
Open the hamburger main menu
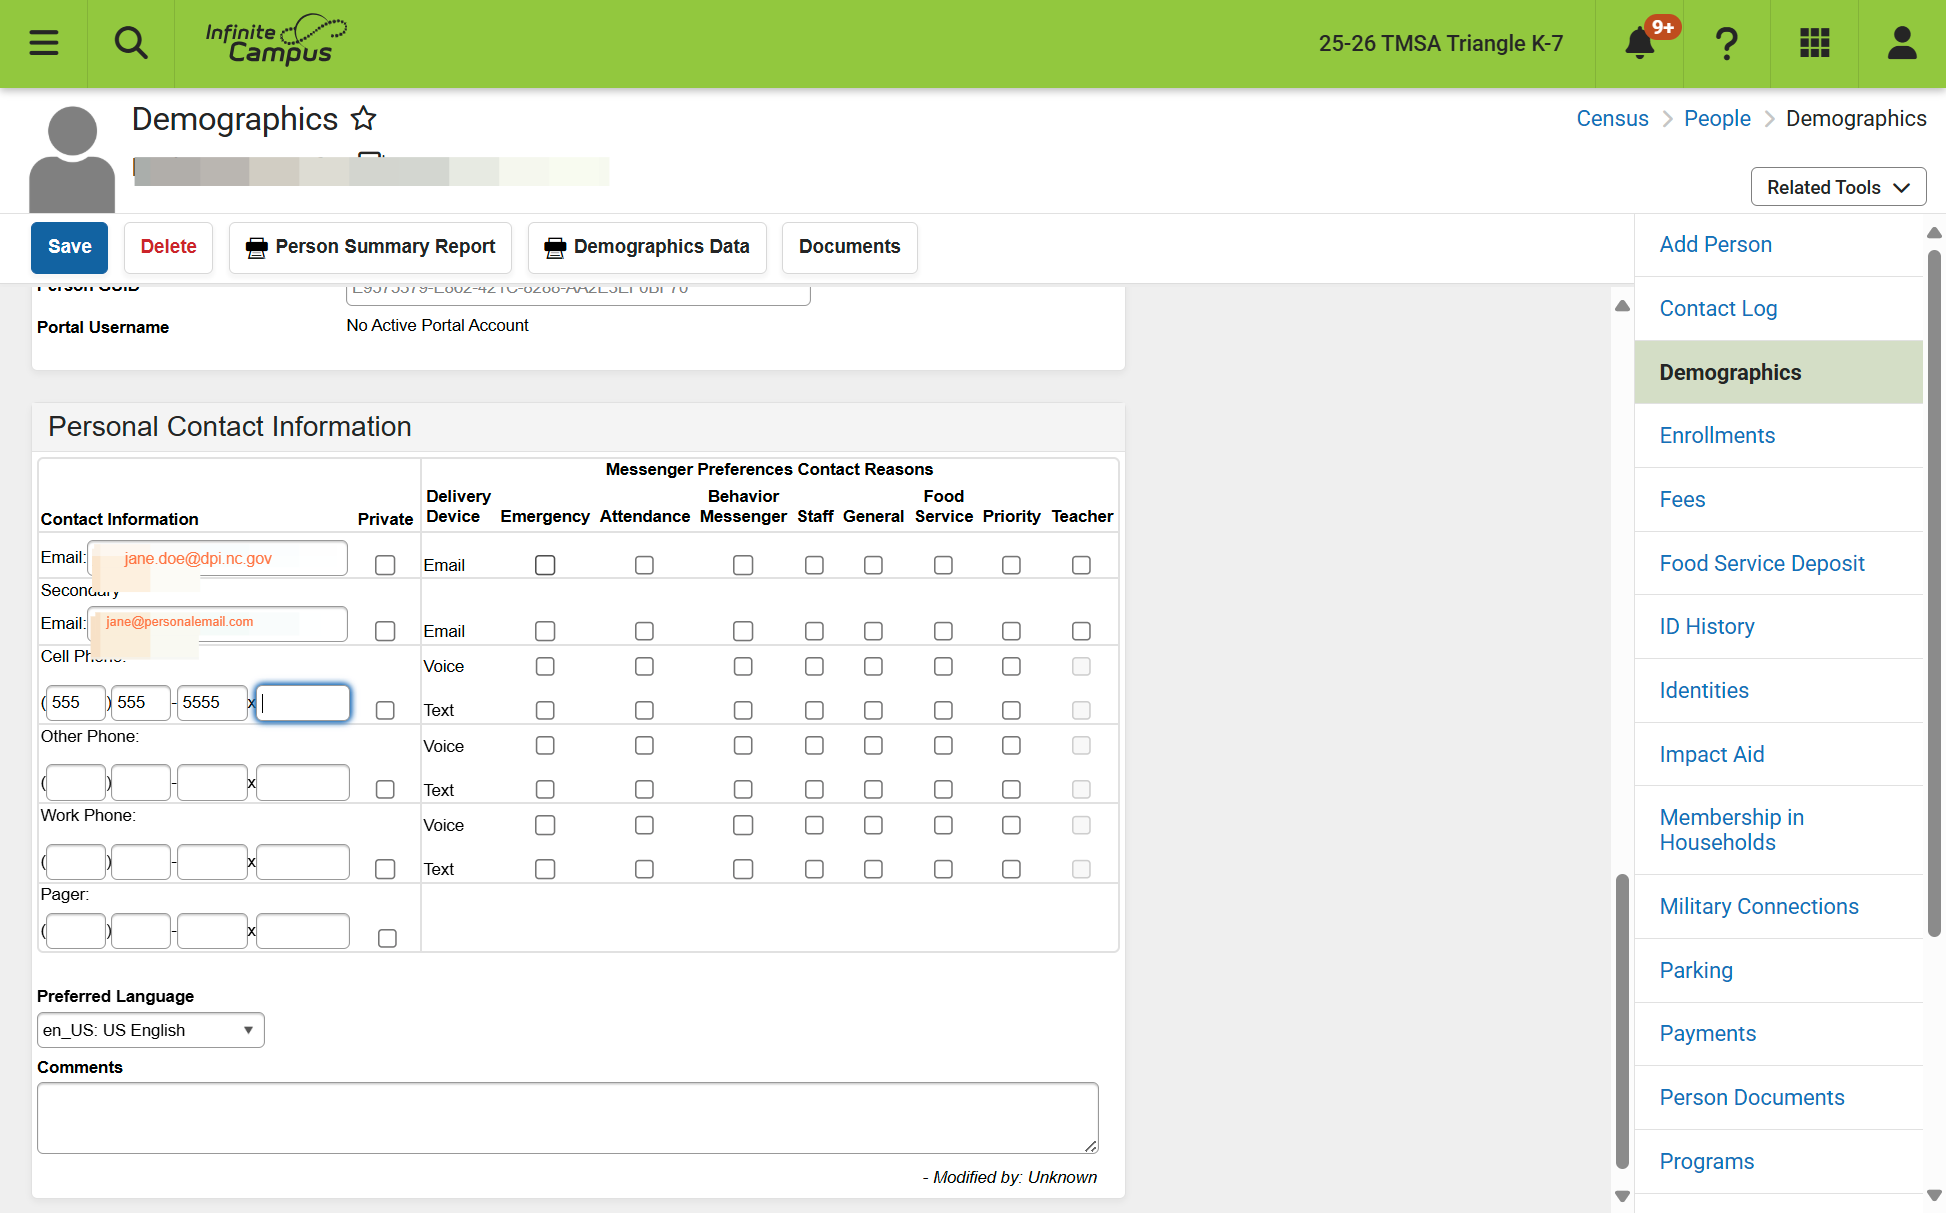click(x=43, y=43)
